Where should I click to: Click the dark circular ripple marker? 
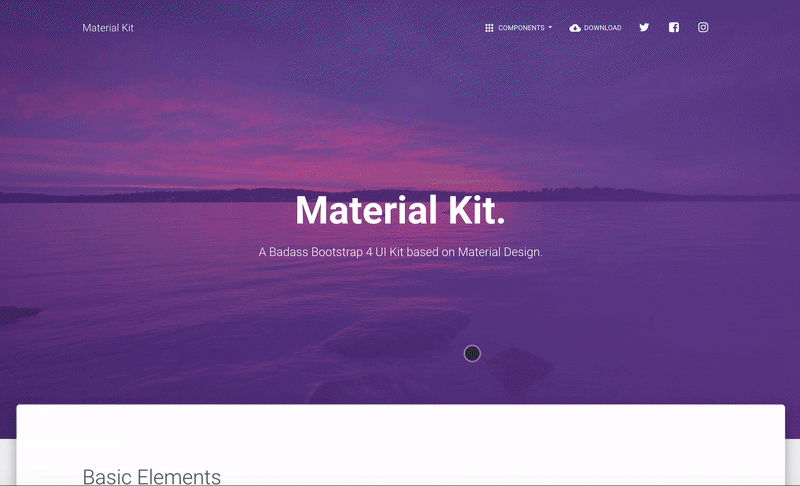[472, 353]
